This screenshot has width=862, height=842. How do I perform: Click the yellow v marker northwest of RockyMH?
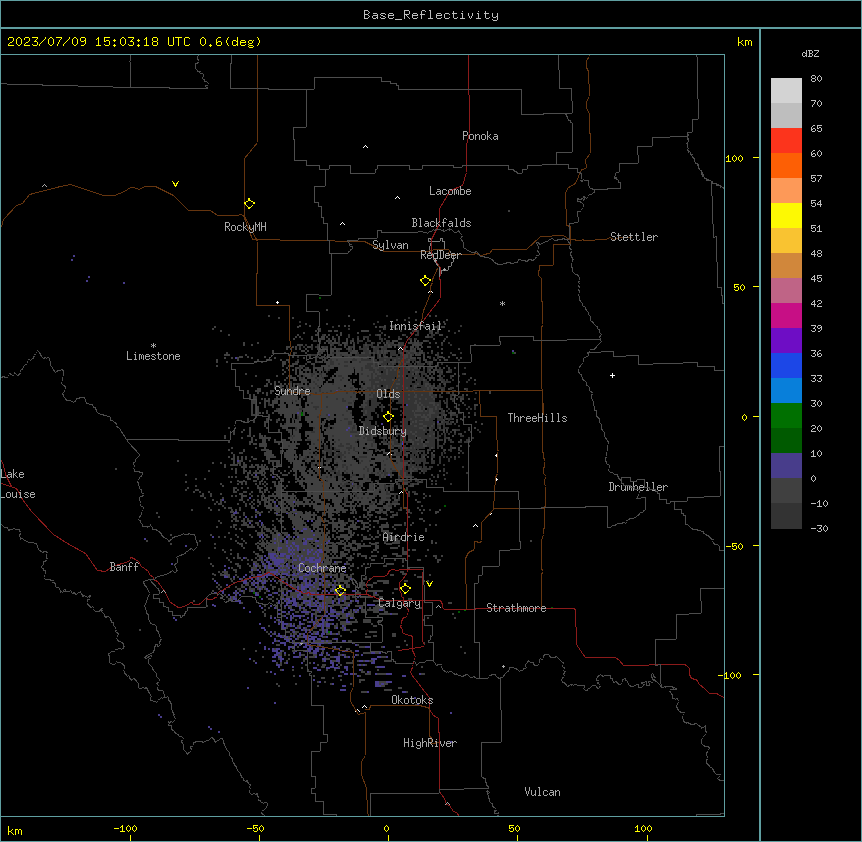click(175, 184)
